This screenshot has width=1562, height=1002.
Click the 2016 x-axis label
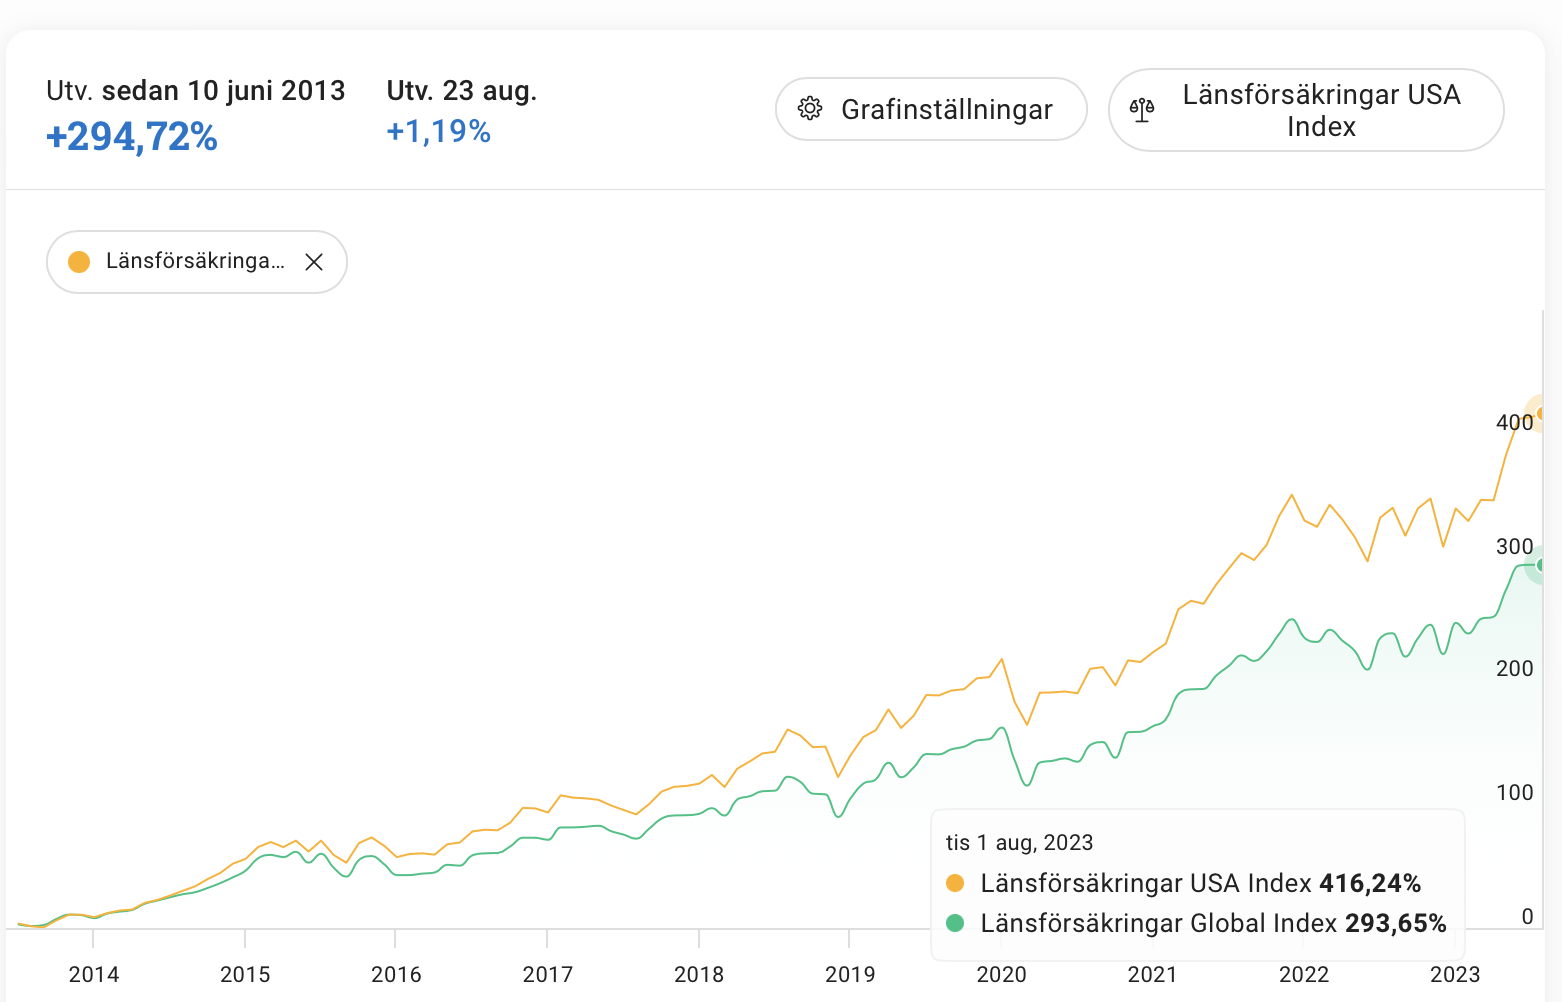click(396, 974)
